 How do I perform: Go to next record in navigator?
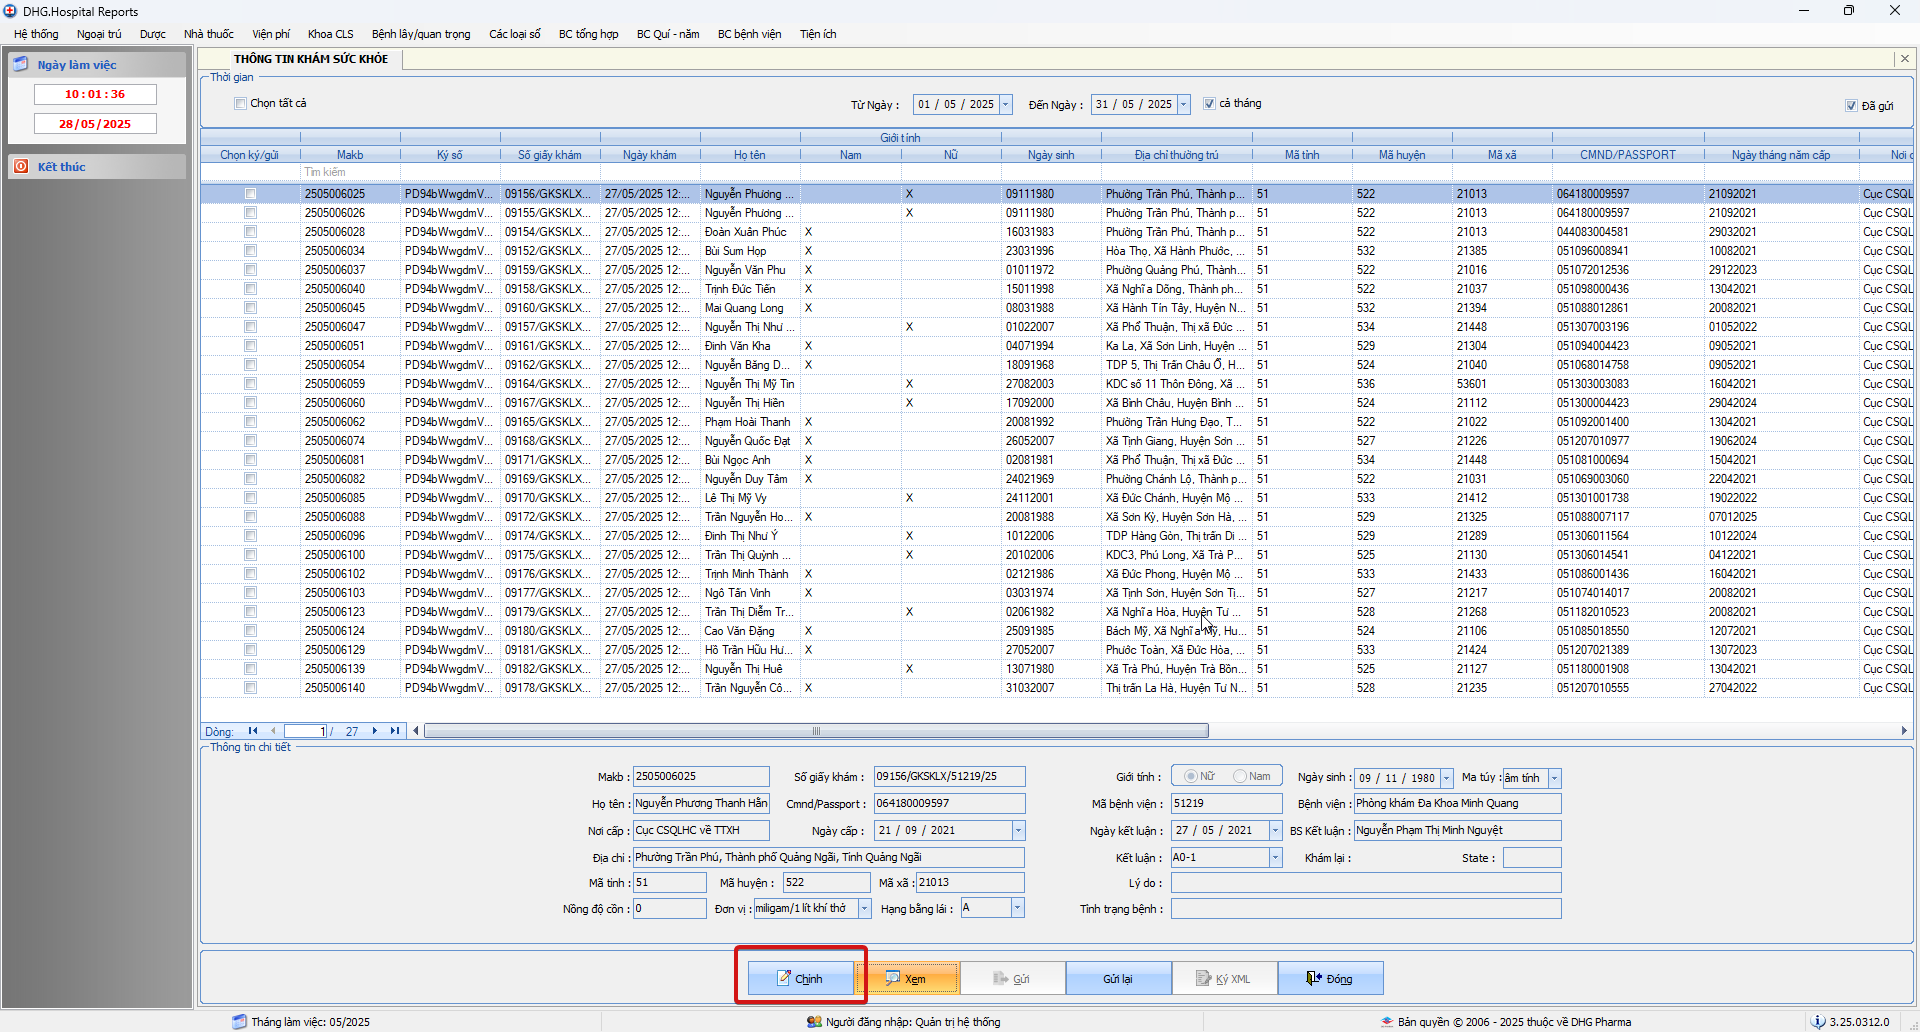coord(375,731)
